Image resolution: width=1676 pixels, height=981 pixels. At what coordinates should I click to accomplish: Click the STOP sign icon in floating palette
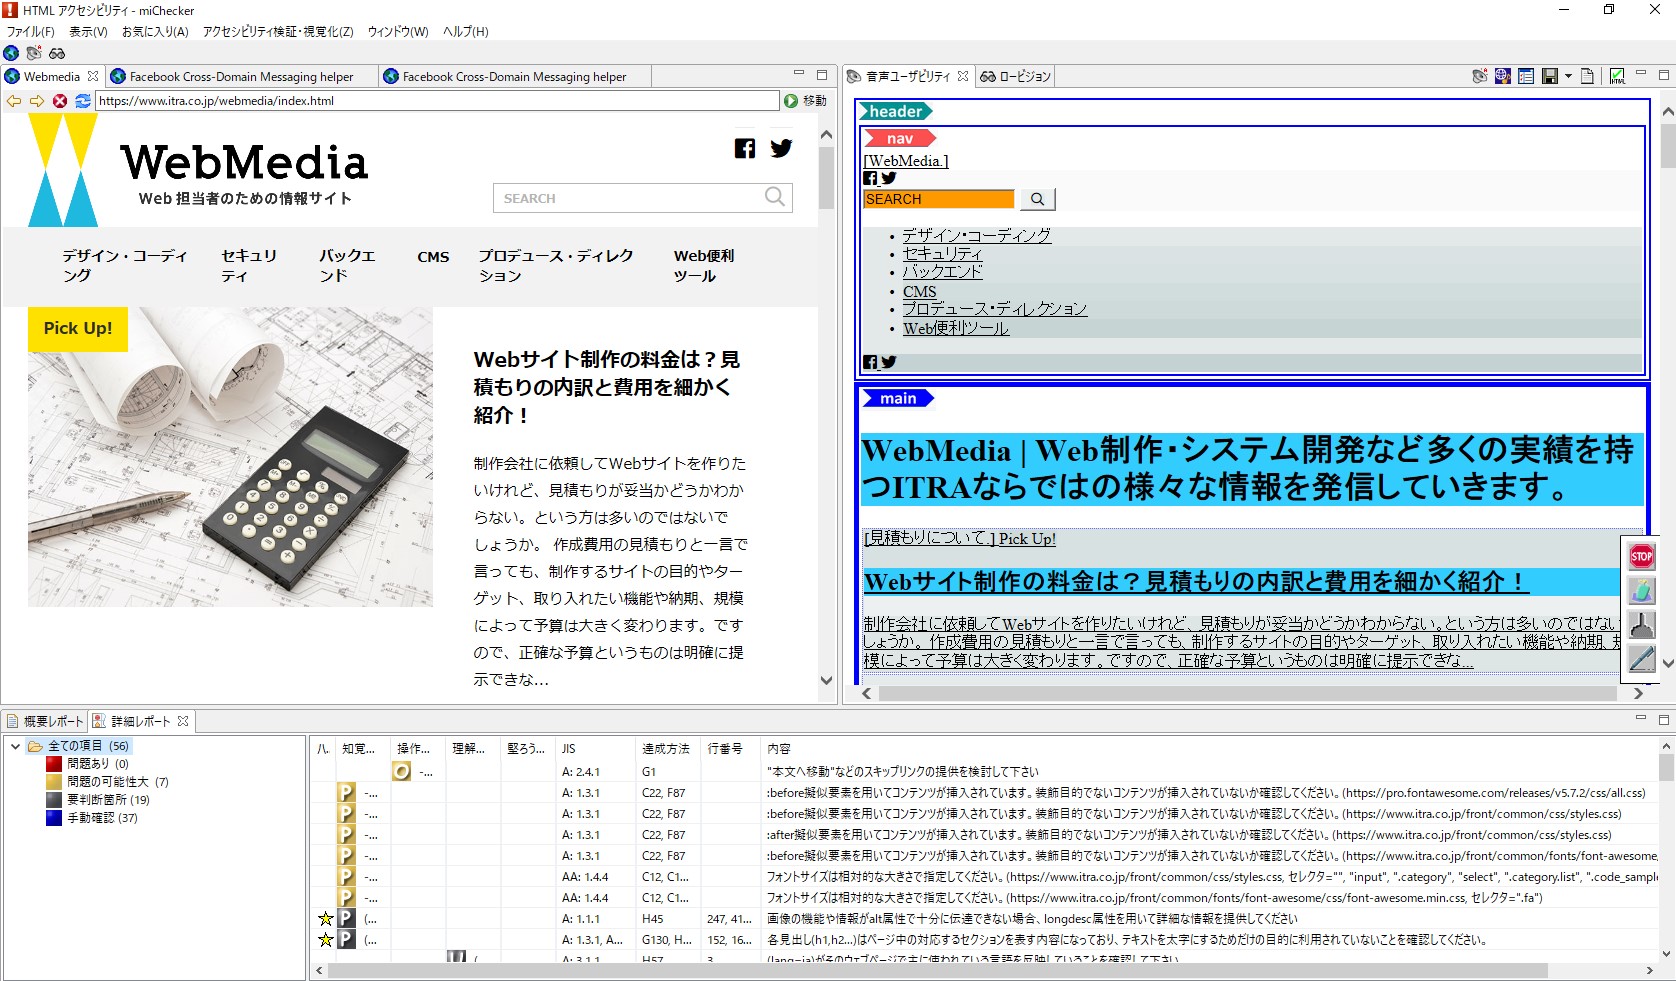pyautogui.click(x=1641, y=556)
